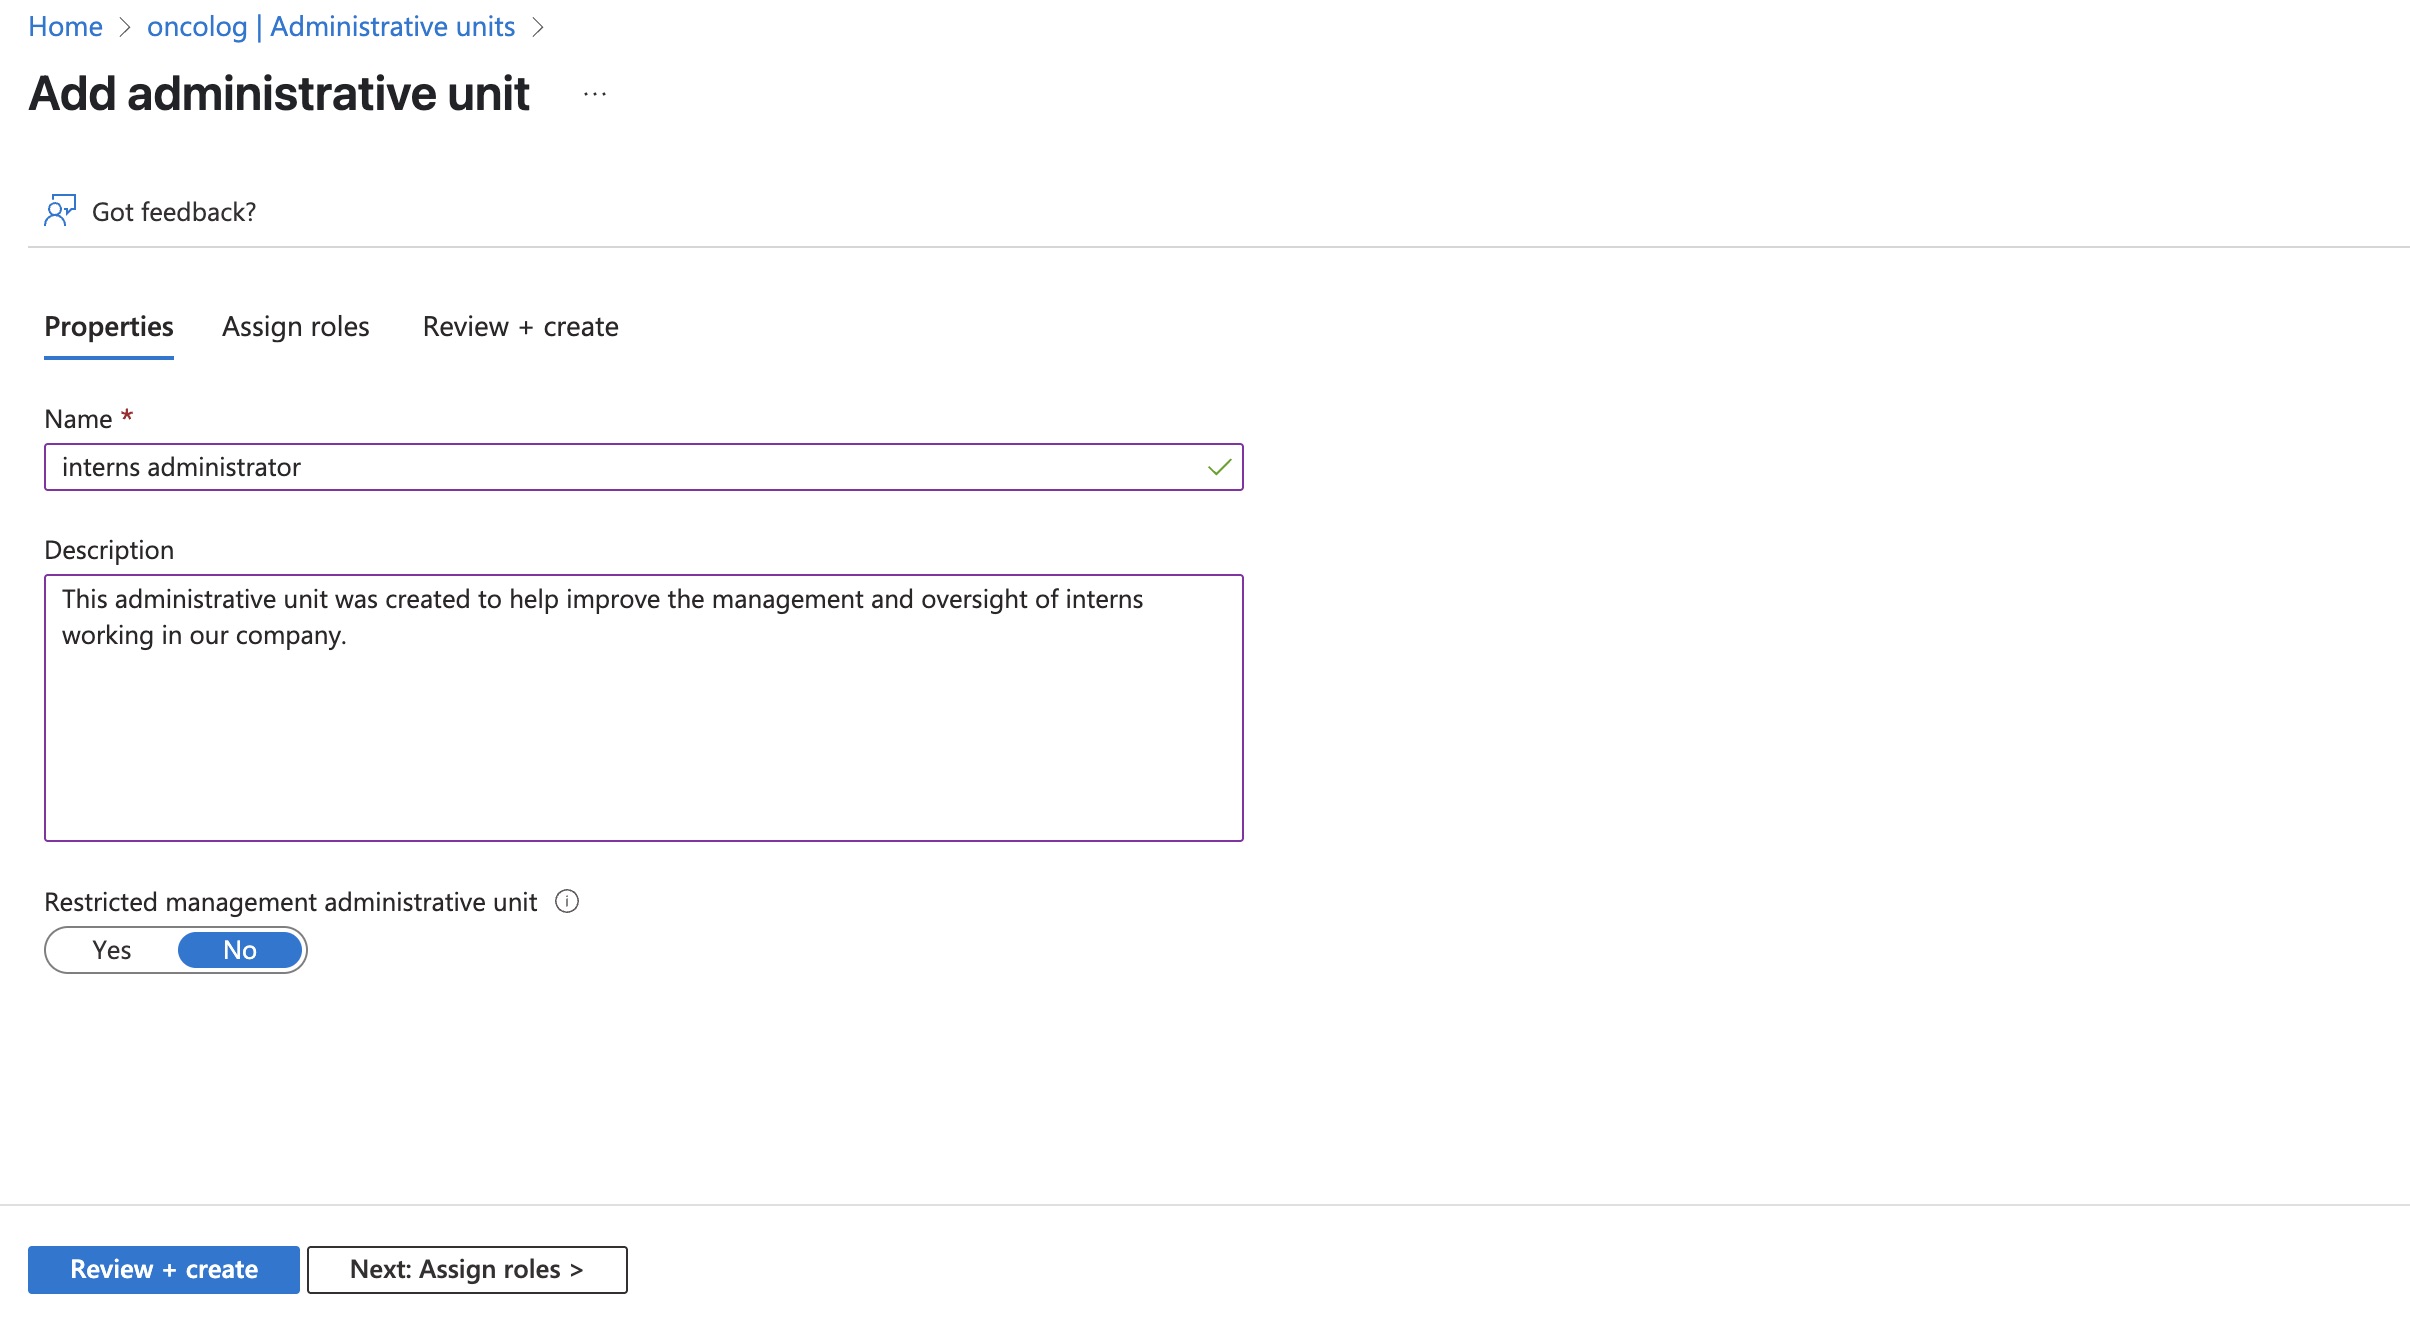Switch to the Assign roles tab
The image size is (2410, 1332).
tap(296, 327)
